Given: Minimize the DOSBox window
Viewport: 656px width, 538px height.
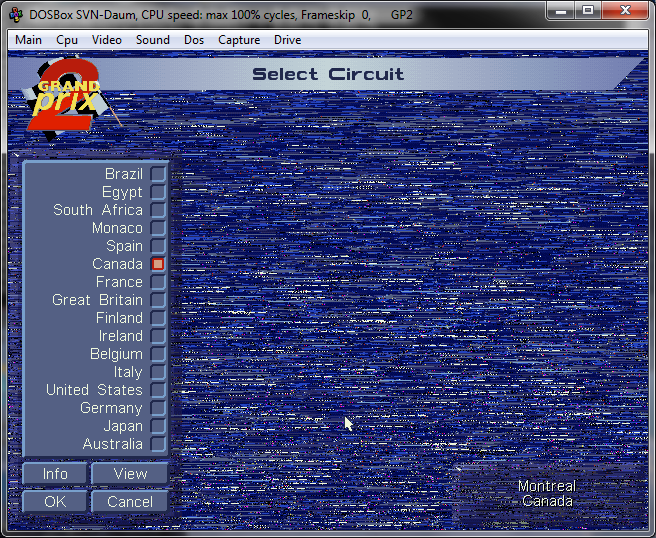Looking at the screenshot, I should [x=561, y=10].
